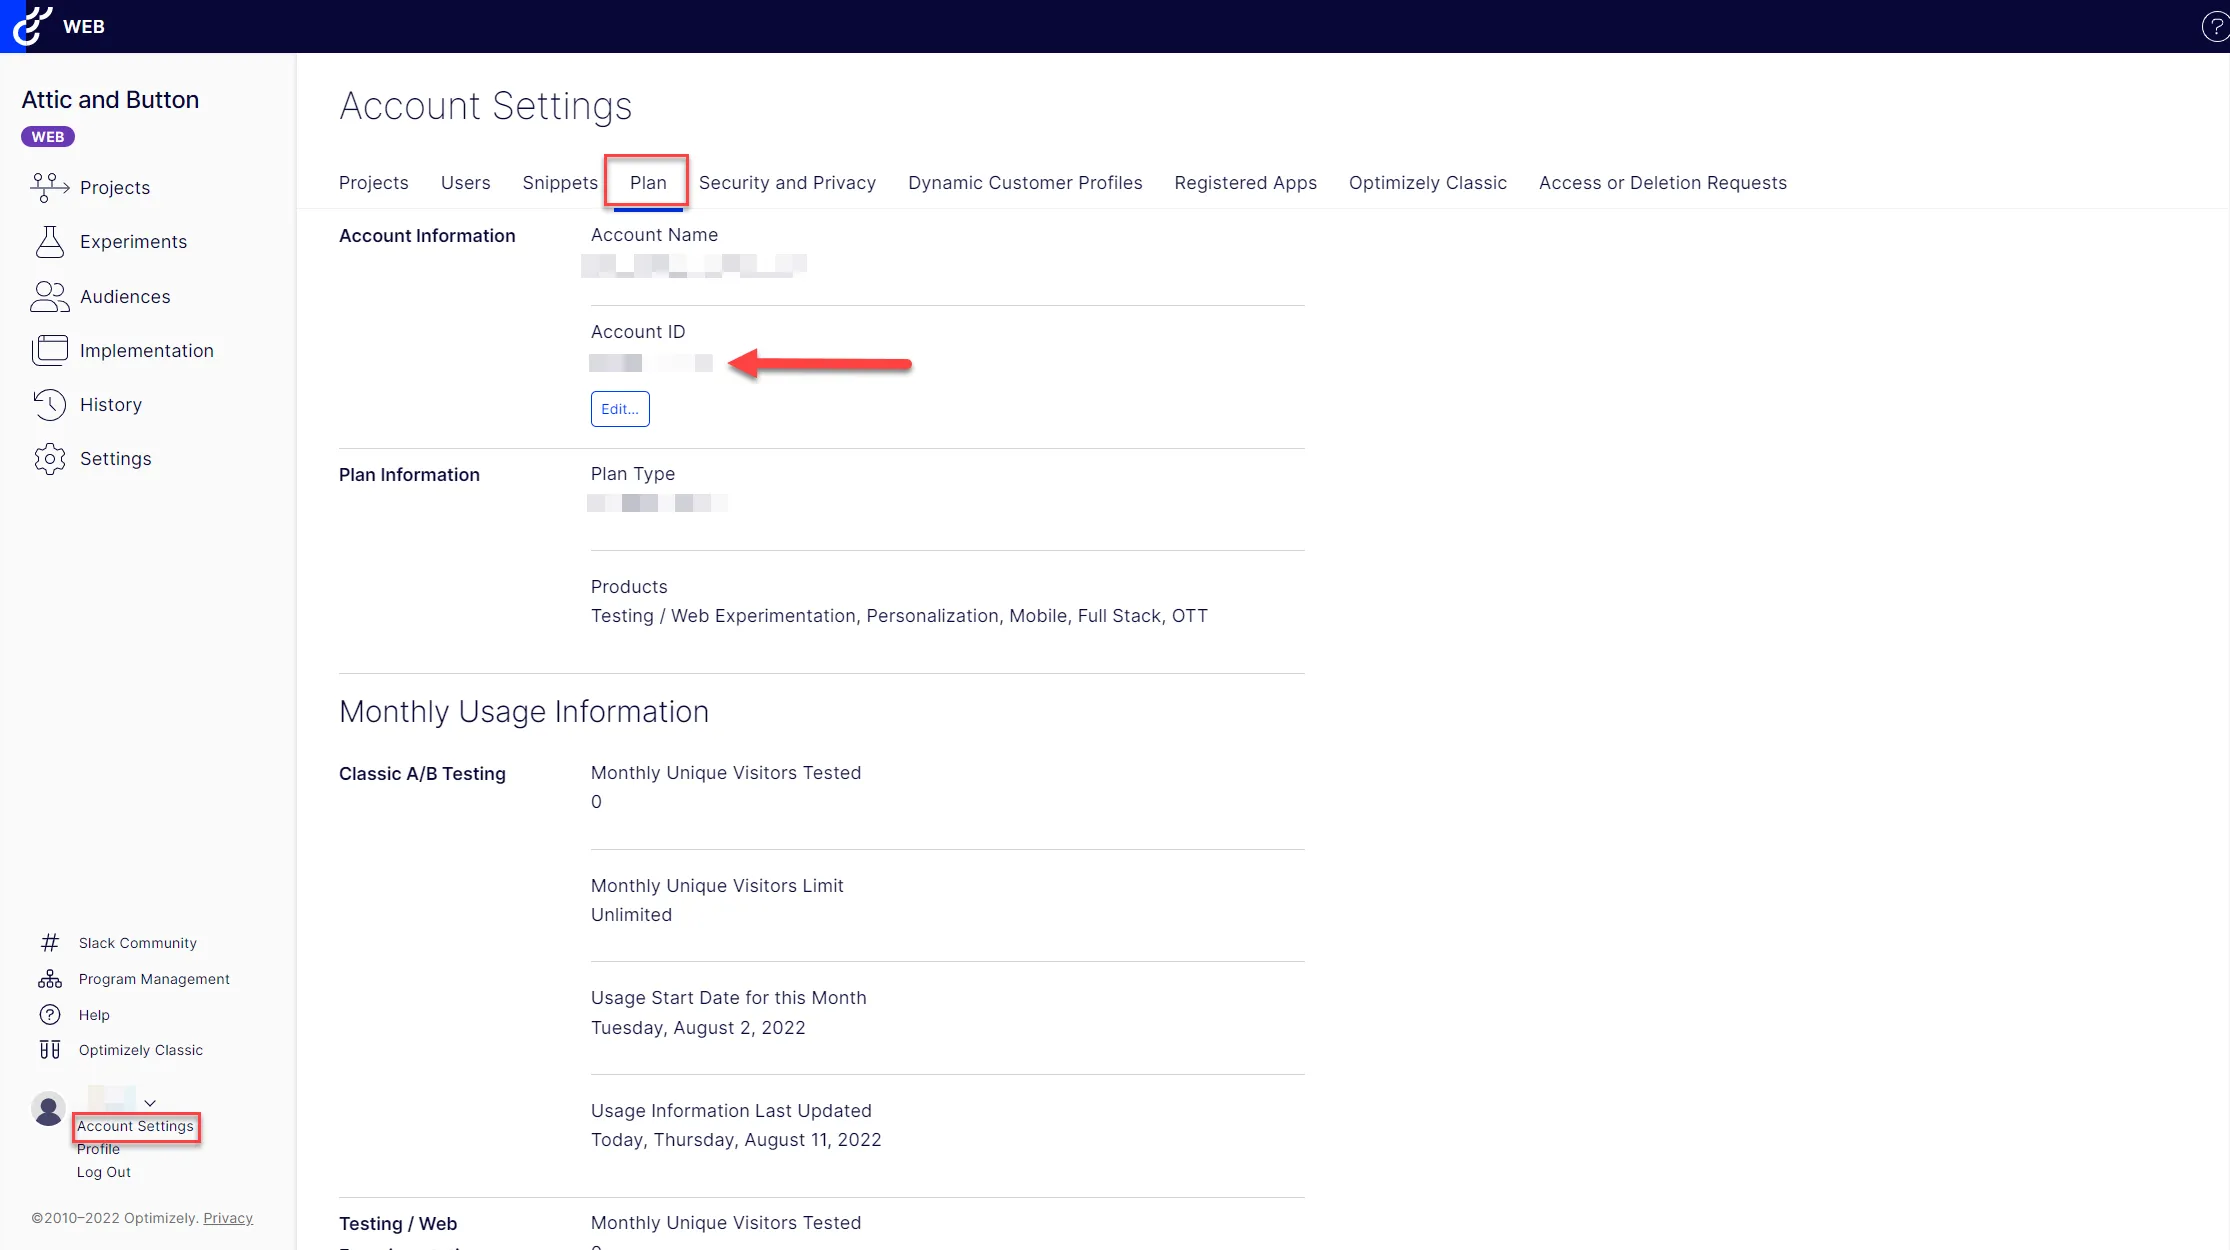Open the Slack Community link
2230x1250 pixels.
pos(138,943)
